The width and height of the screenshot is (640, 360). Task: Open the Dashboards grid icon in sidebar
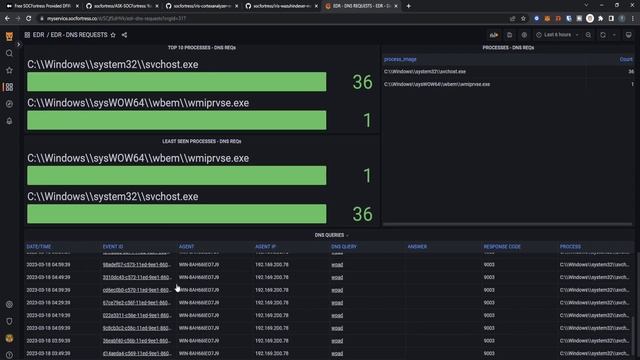pyautogui.click(x=9, y=87)
